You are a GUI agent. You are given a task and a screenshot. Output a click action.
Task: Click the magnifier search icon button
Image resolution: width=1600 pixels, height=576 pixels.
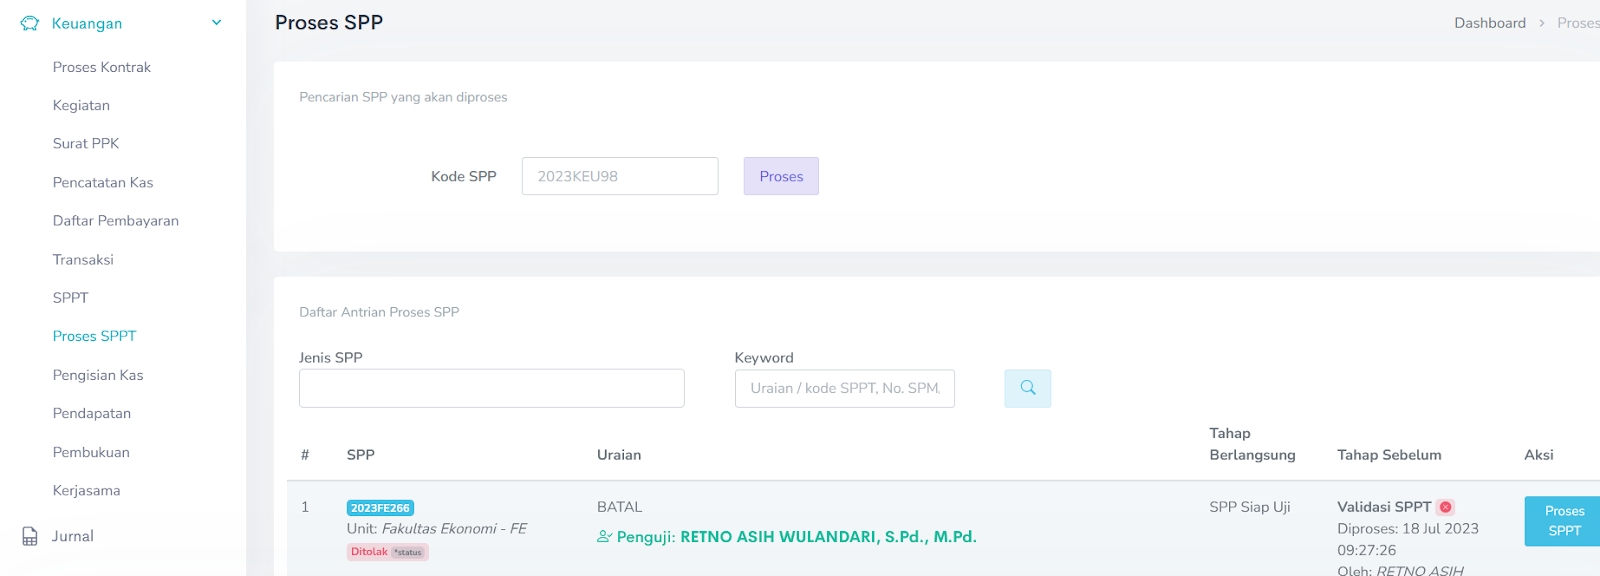tap(1027, 388)
